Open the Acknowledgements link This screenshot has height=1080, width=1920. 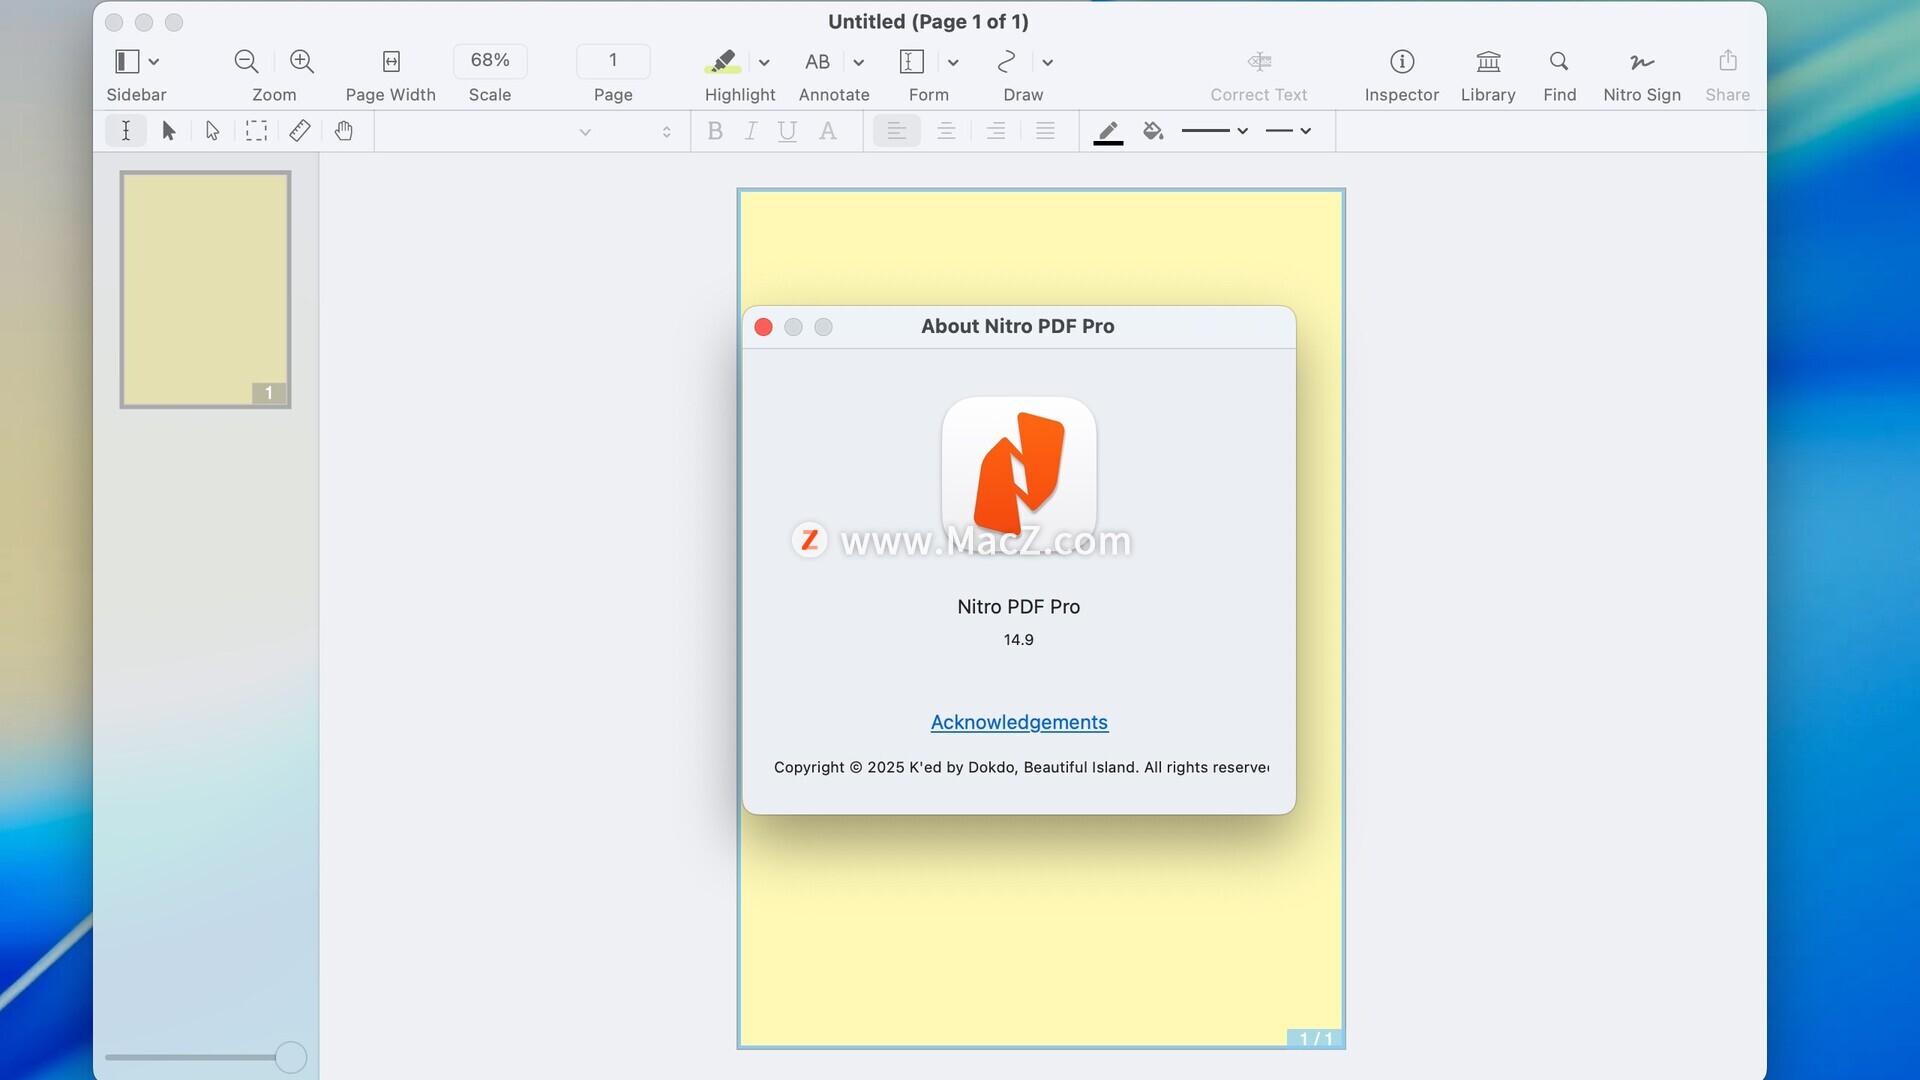pyautogui.click(x=1019, y=722)
